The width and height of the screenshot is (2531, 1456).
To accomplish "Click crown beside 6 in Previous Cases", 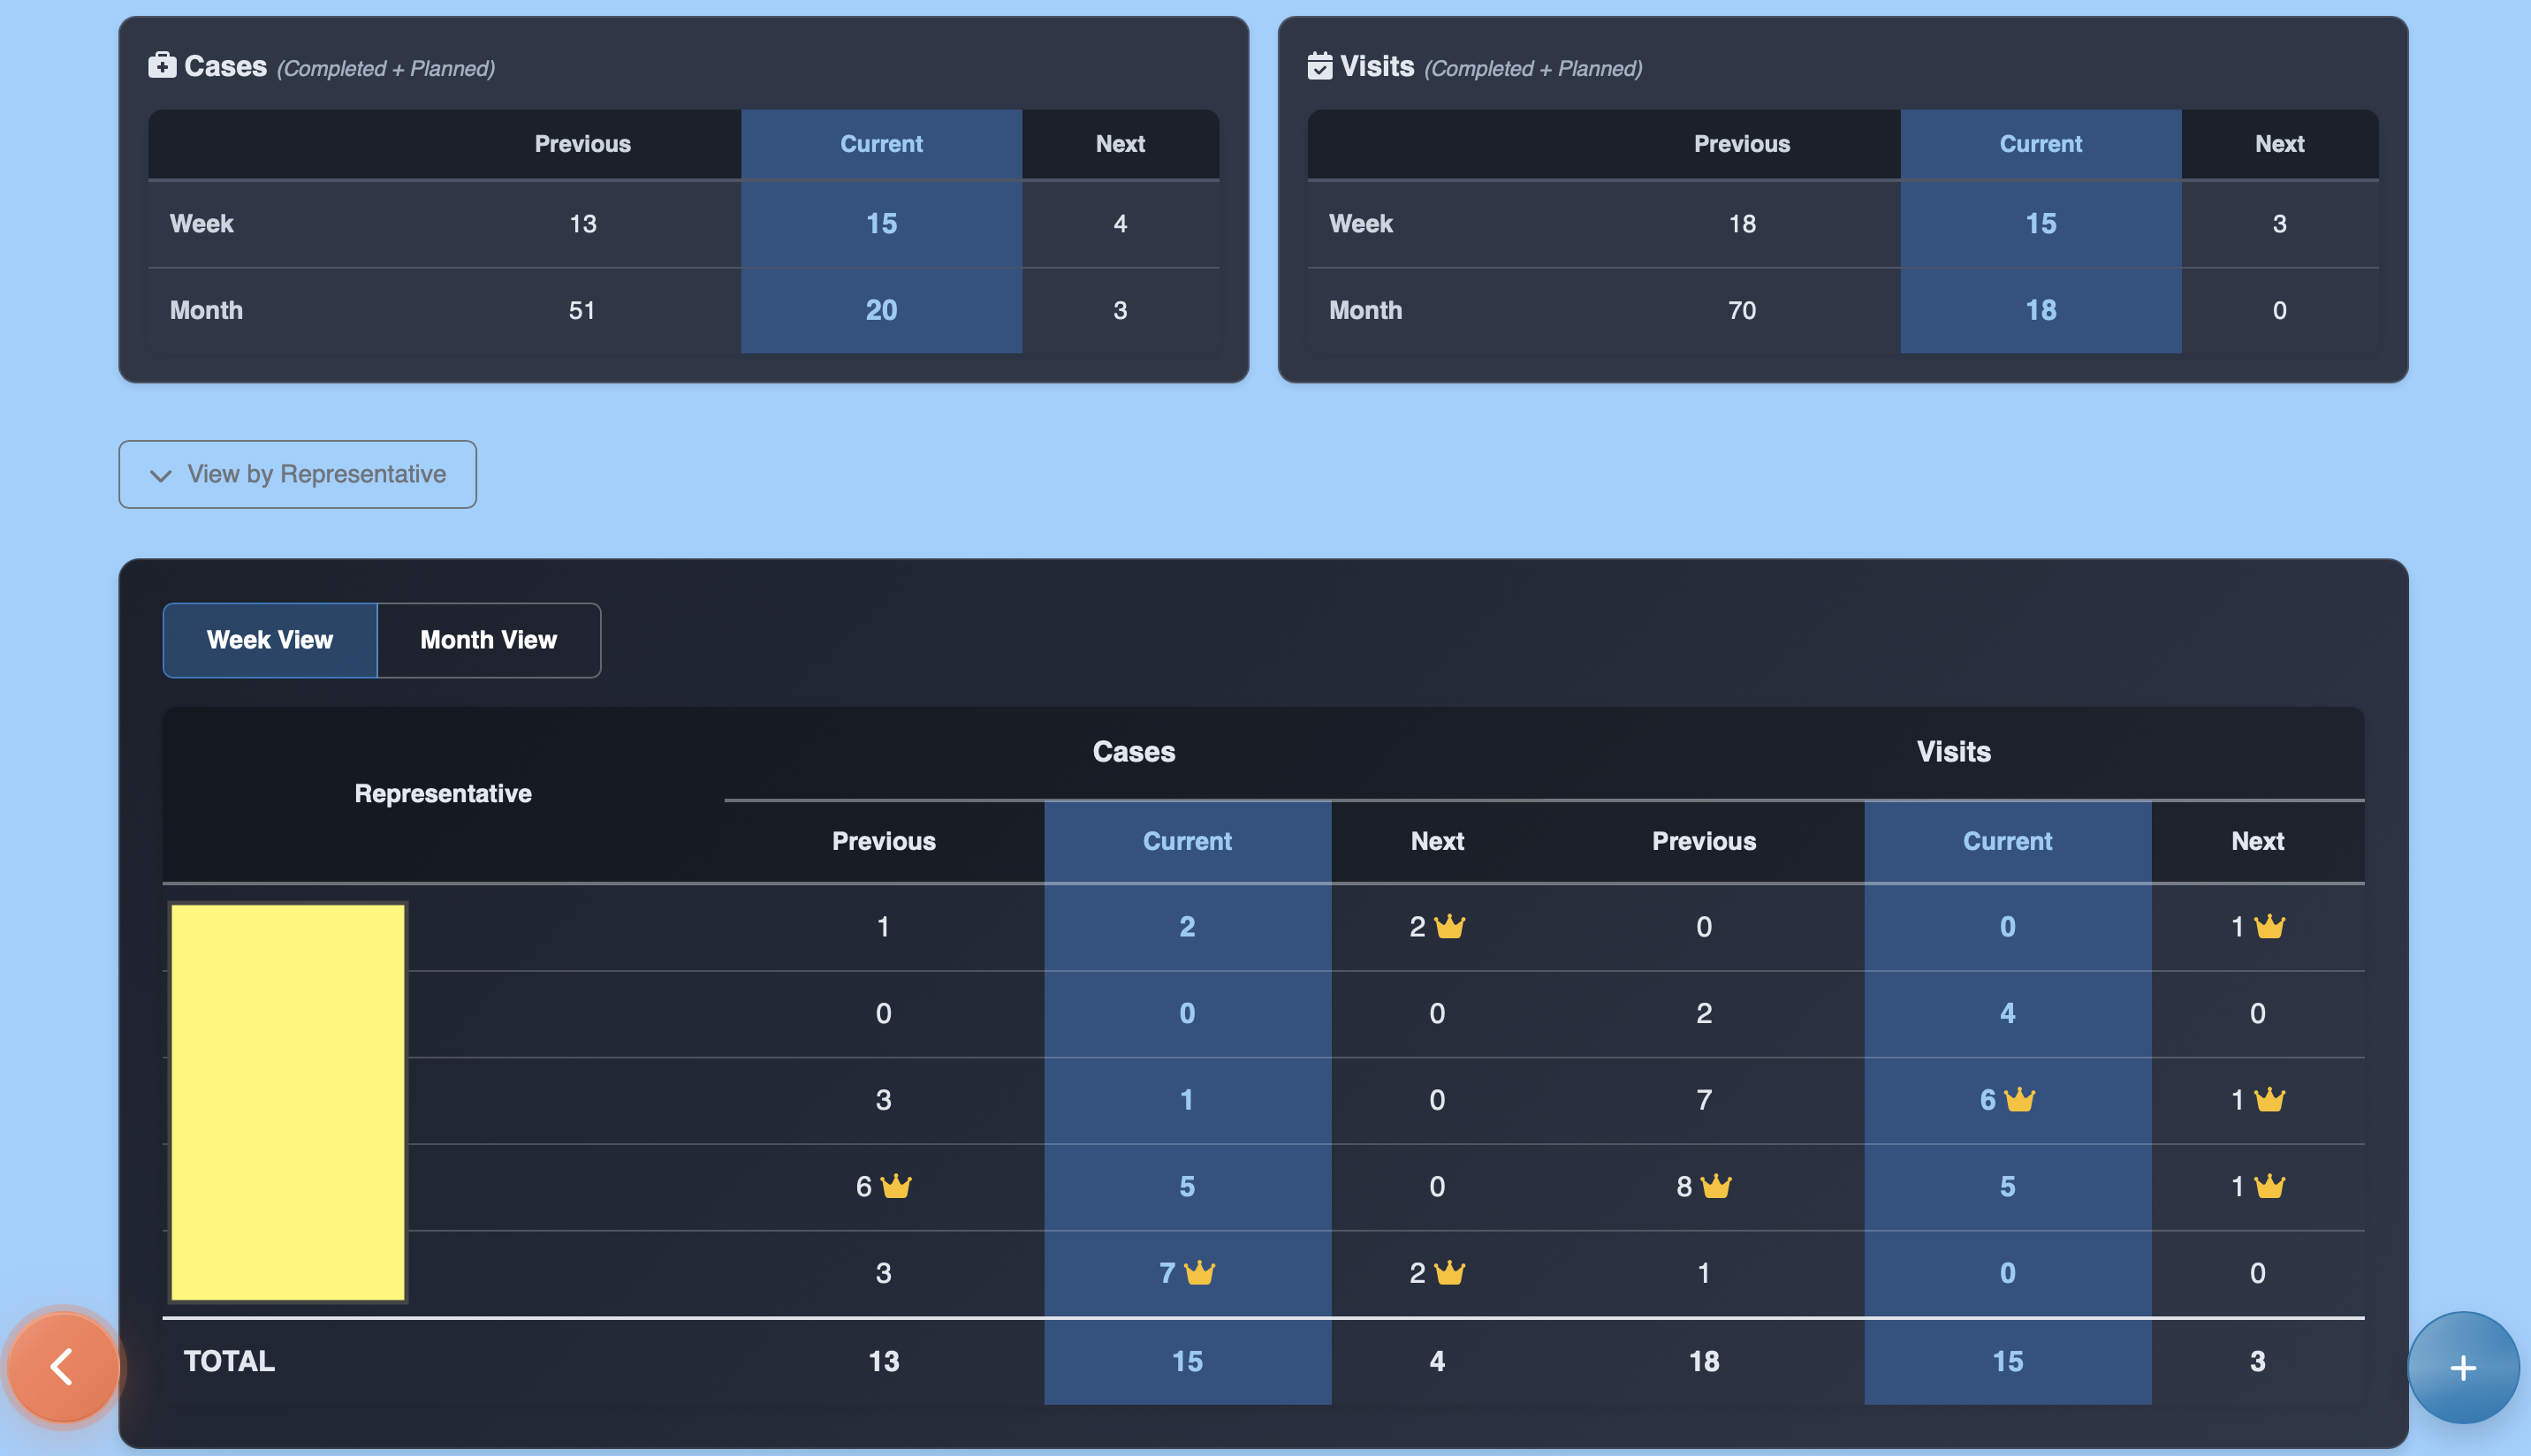I will (x=896, y=1186).
